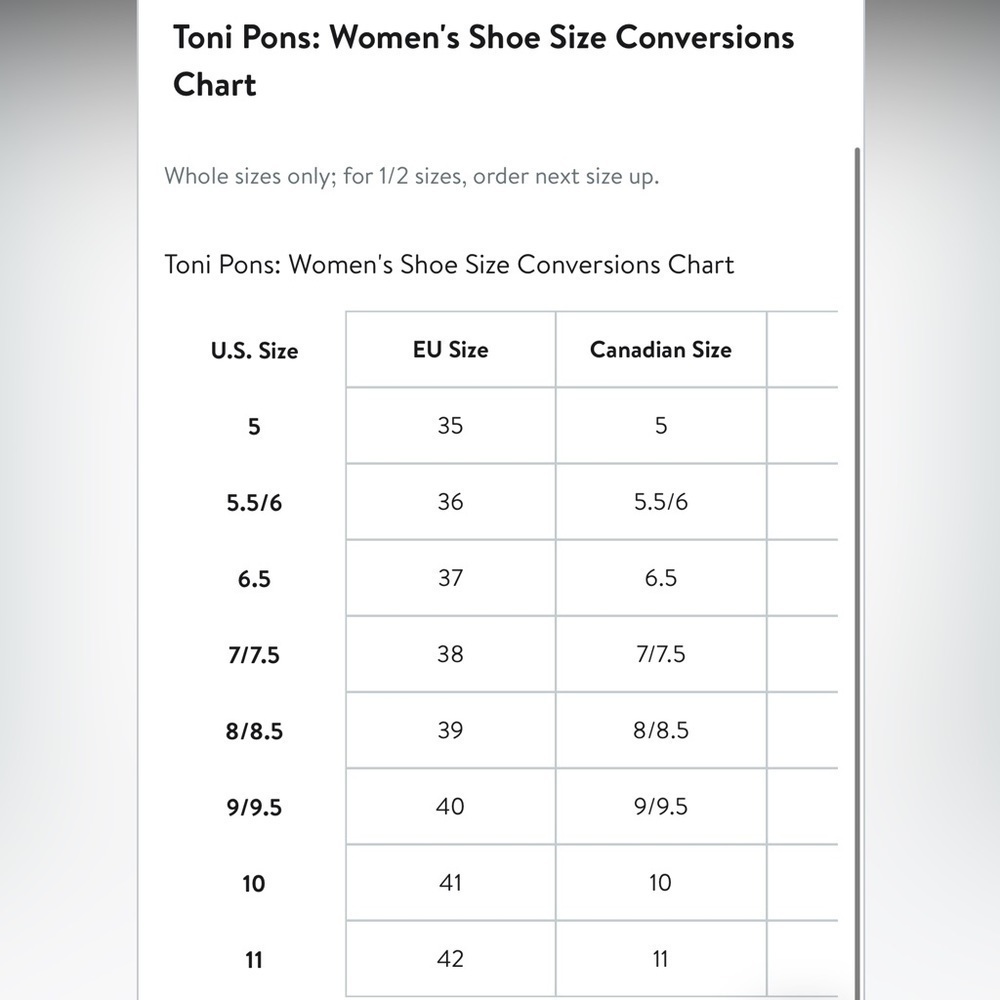The image size is (1000, 1000).
Task: Select the EU Size column header
Action: pyautogui.click(x=450, y=349)
